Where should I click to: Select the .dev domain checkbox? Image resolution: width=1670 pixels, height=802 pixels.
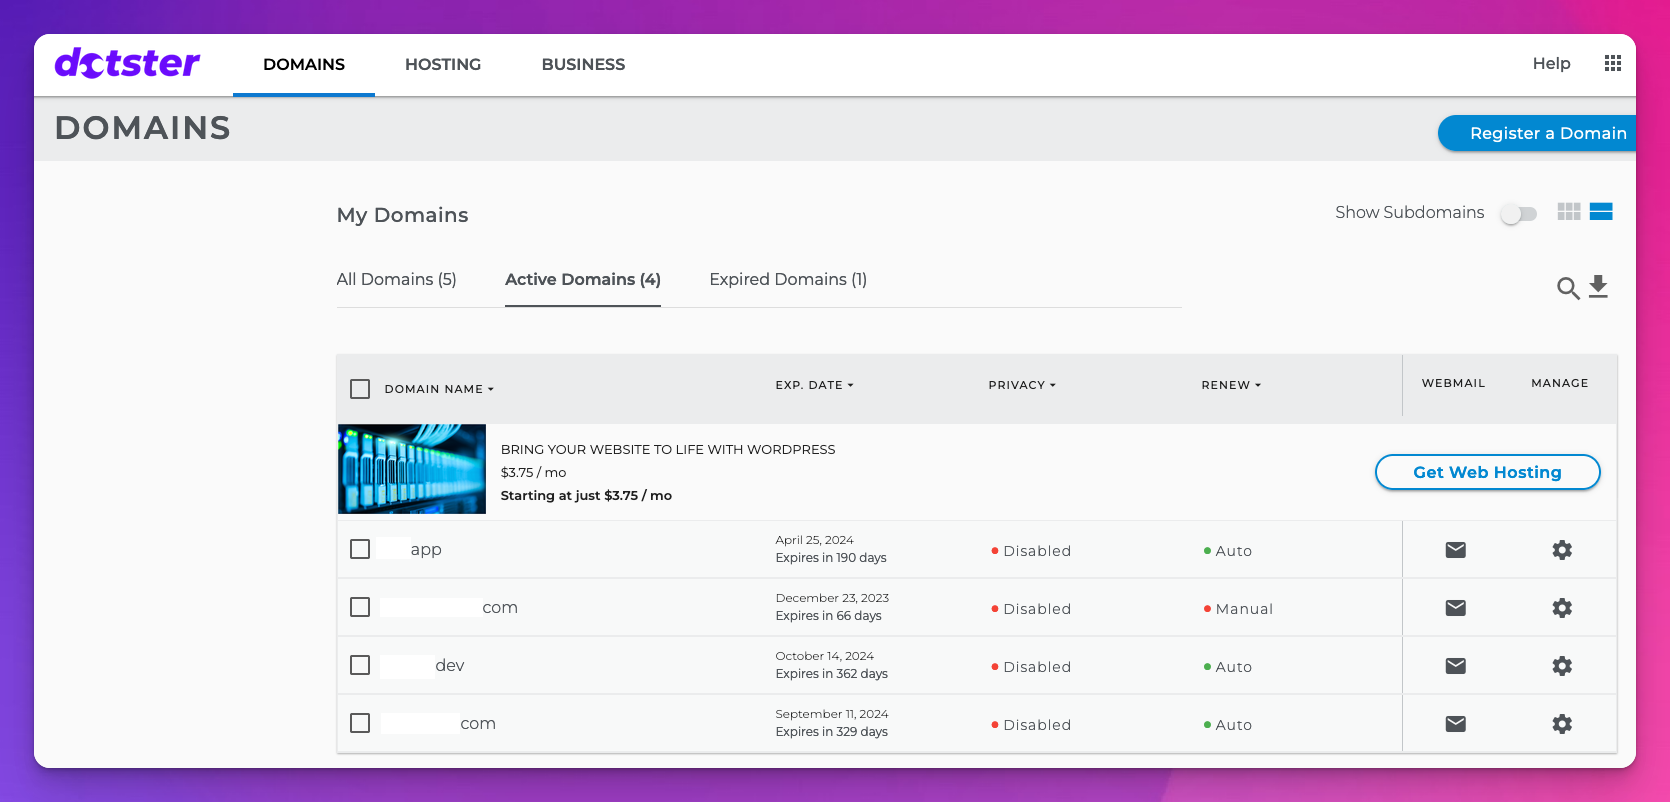360,665
